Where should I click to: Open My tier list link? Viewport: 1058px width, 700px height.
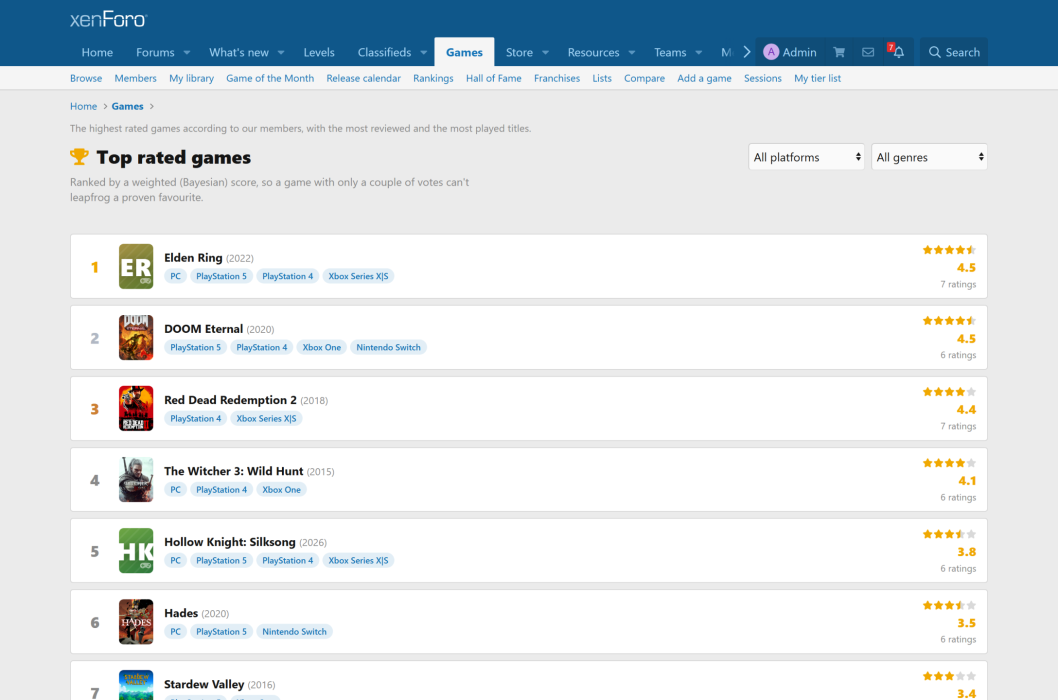pyautogui.click(x=817, y=78)
